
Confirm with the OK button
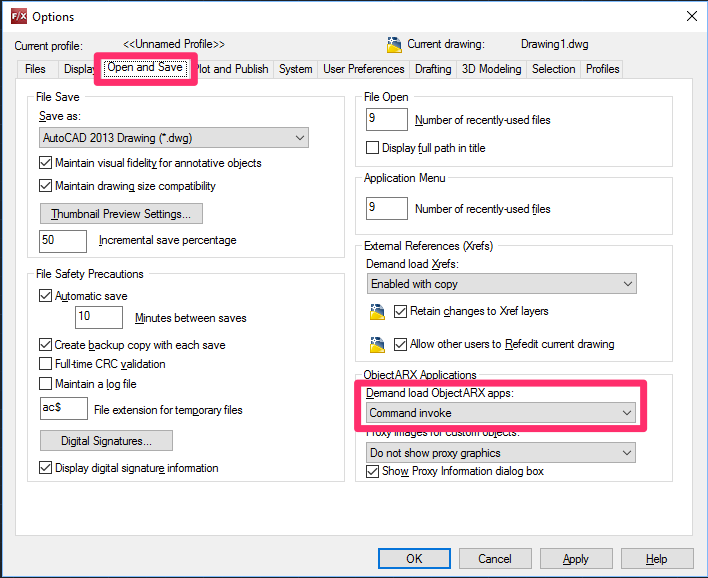coord(414,559)
